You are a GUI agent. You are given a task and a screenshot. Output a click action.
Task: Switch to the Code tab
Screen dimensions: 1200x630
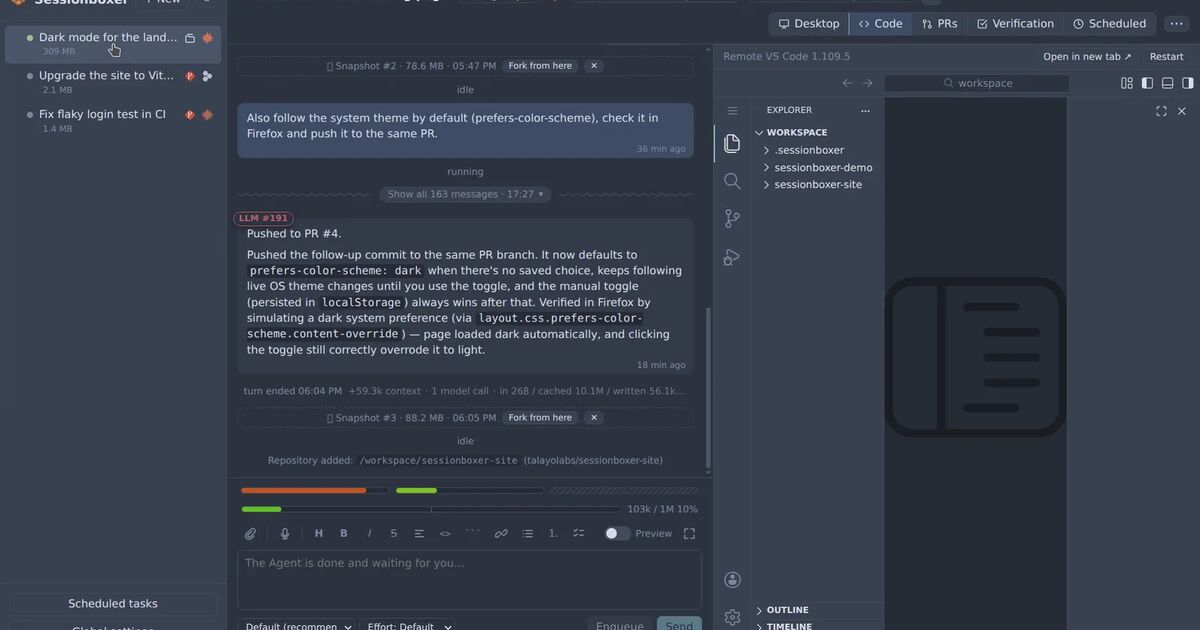point(880,24)
